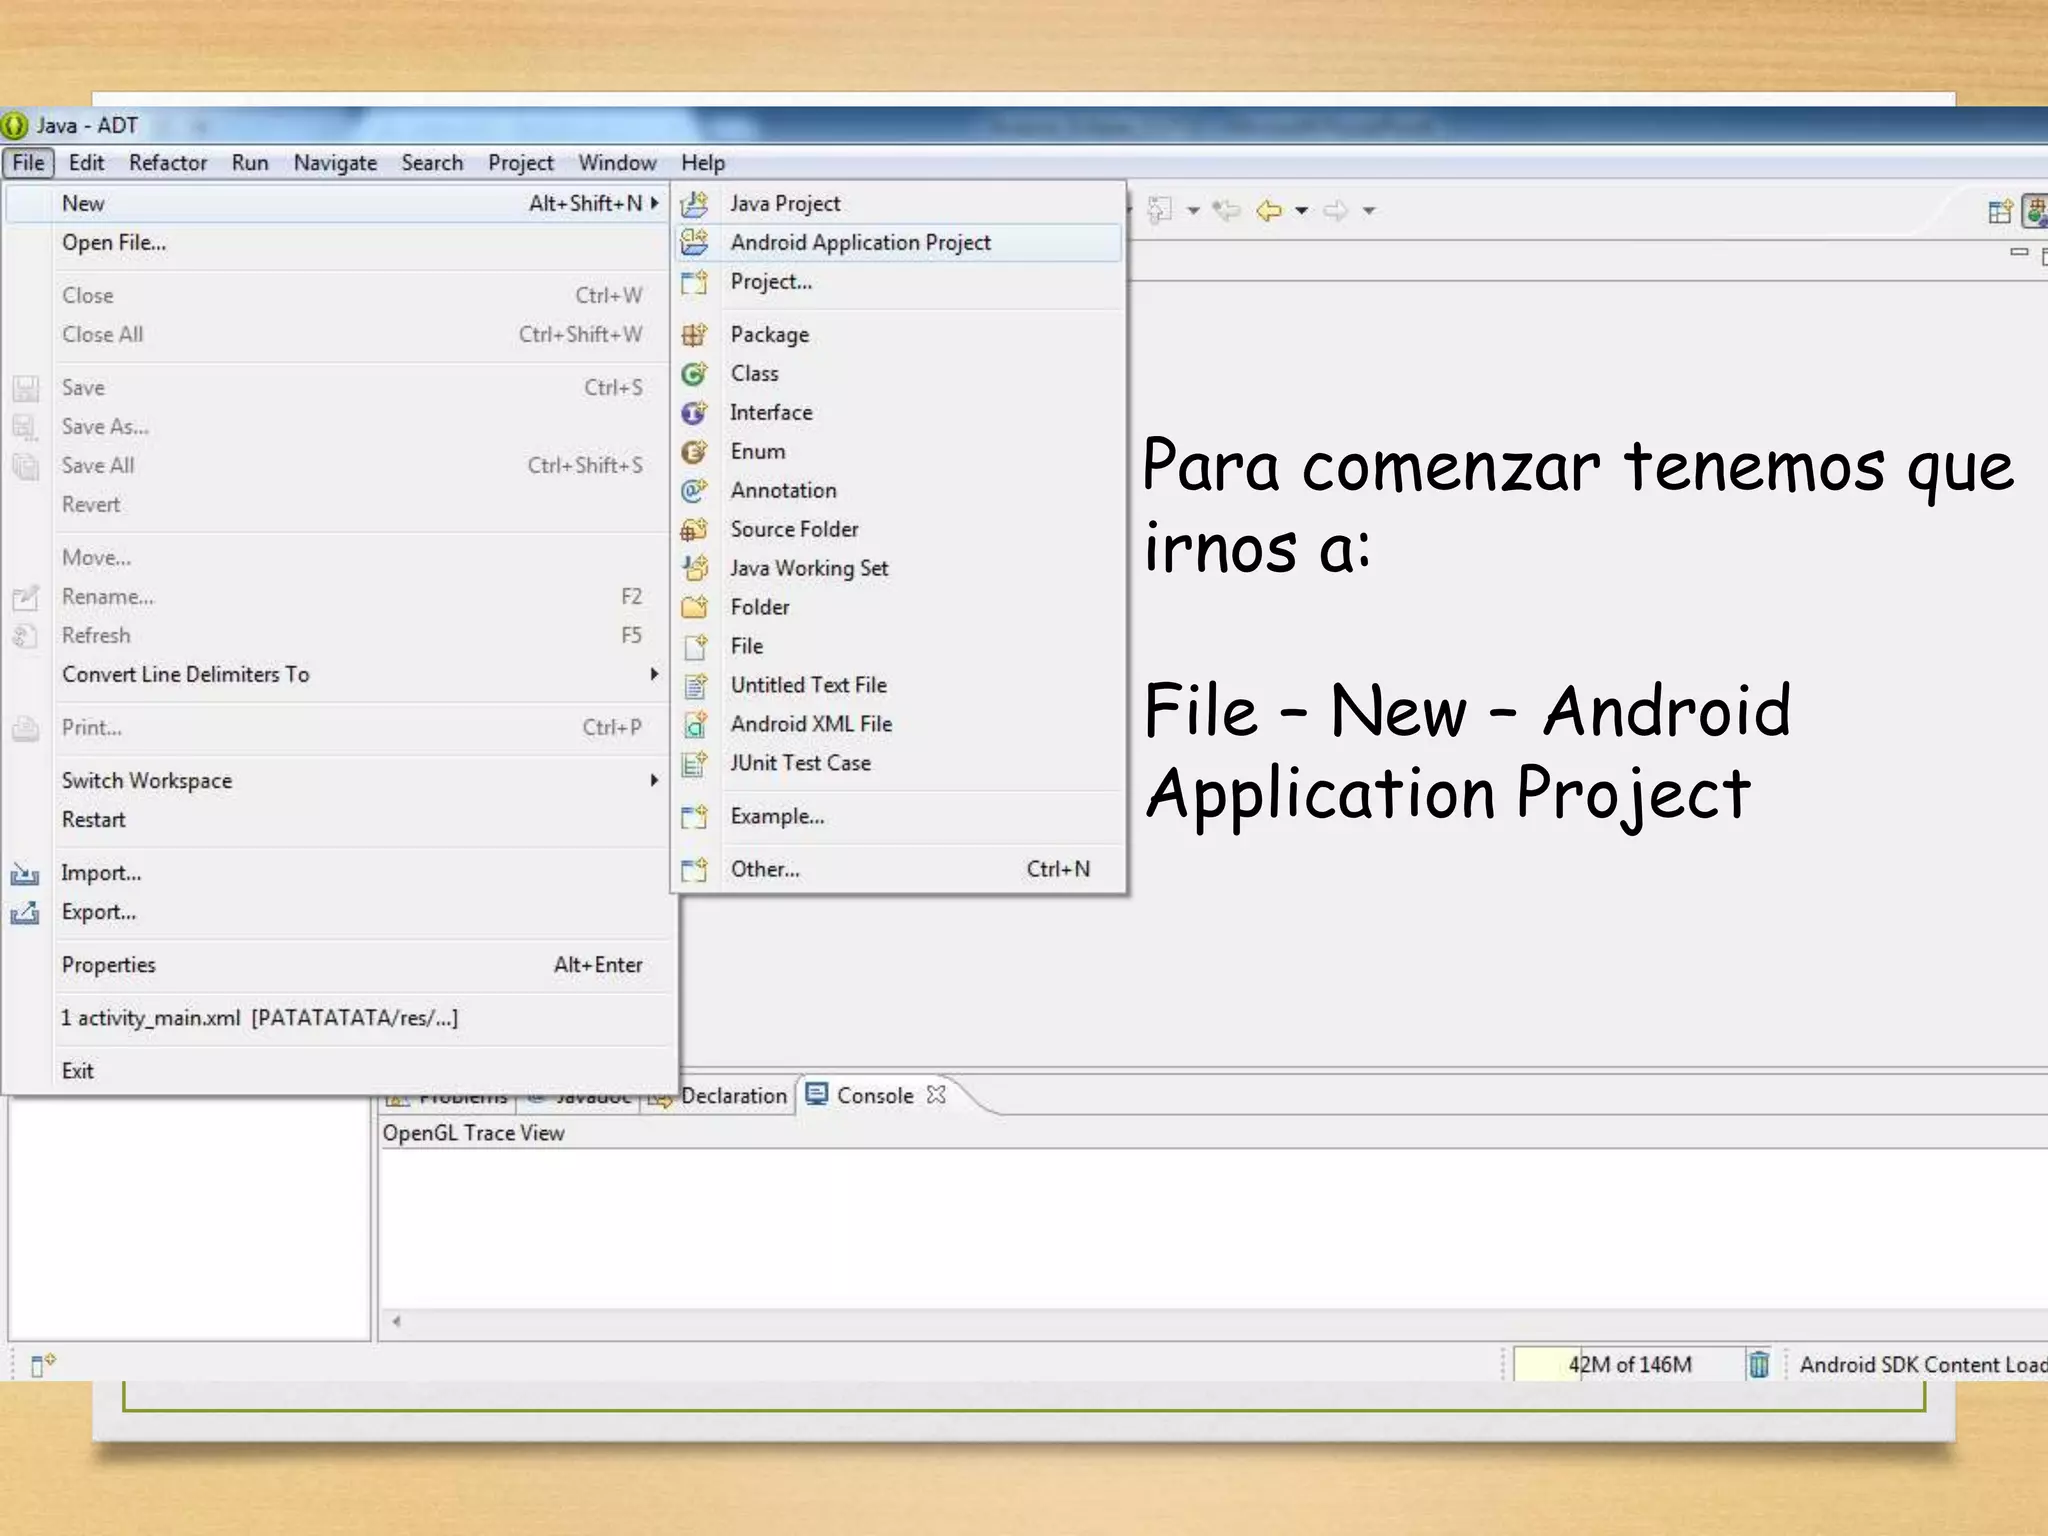Click the last edit location icon
The image size is (2048, 1536).
coord(1226,210)
